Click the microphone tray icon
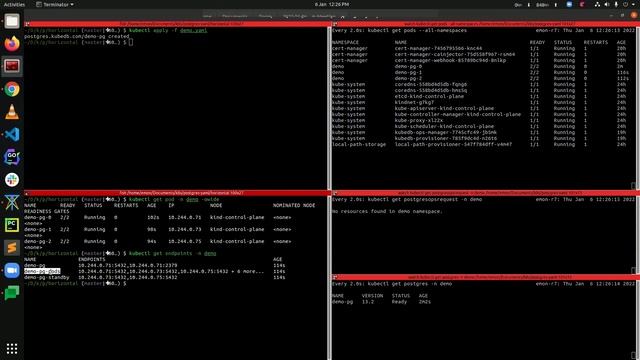 click(x=616, y=4)
